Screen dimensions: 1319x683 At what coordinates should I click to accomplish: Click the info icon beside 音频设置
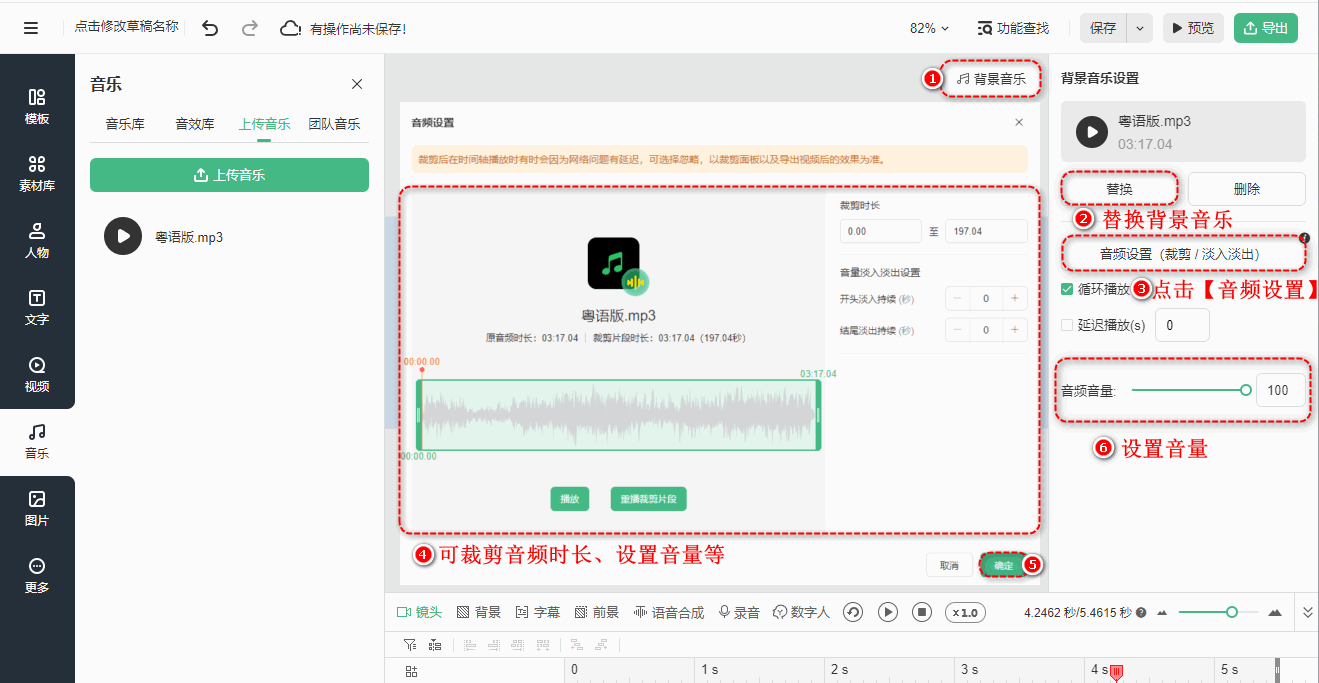1304,238
